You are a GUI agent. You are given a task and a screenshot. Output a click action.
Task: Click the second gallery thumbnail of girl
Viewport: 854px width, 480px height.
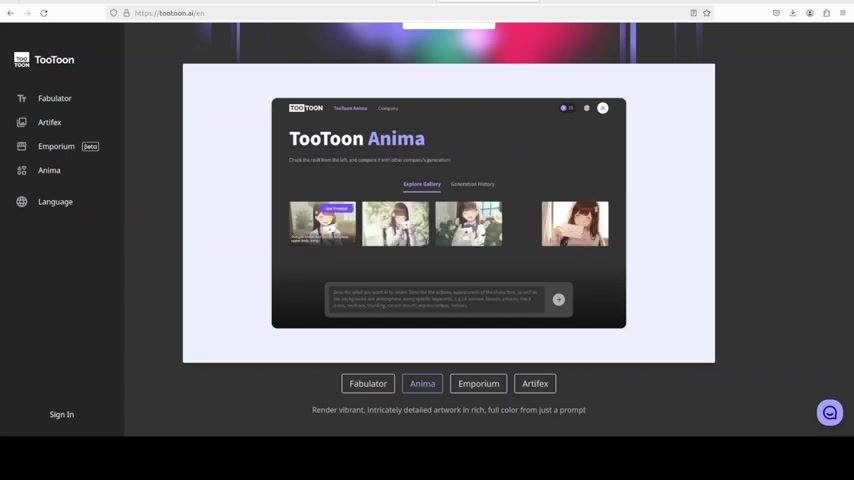pos(395,223)
